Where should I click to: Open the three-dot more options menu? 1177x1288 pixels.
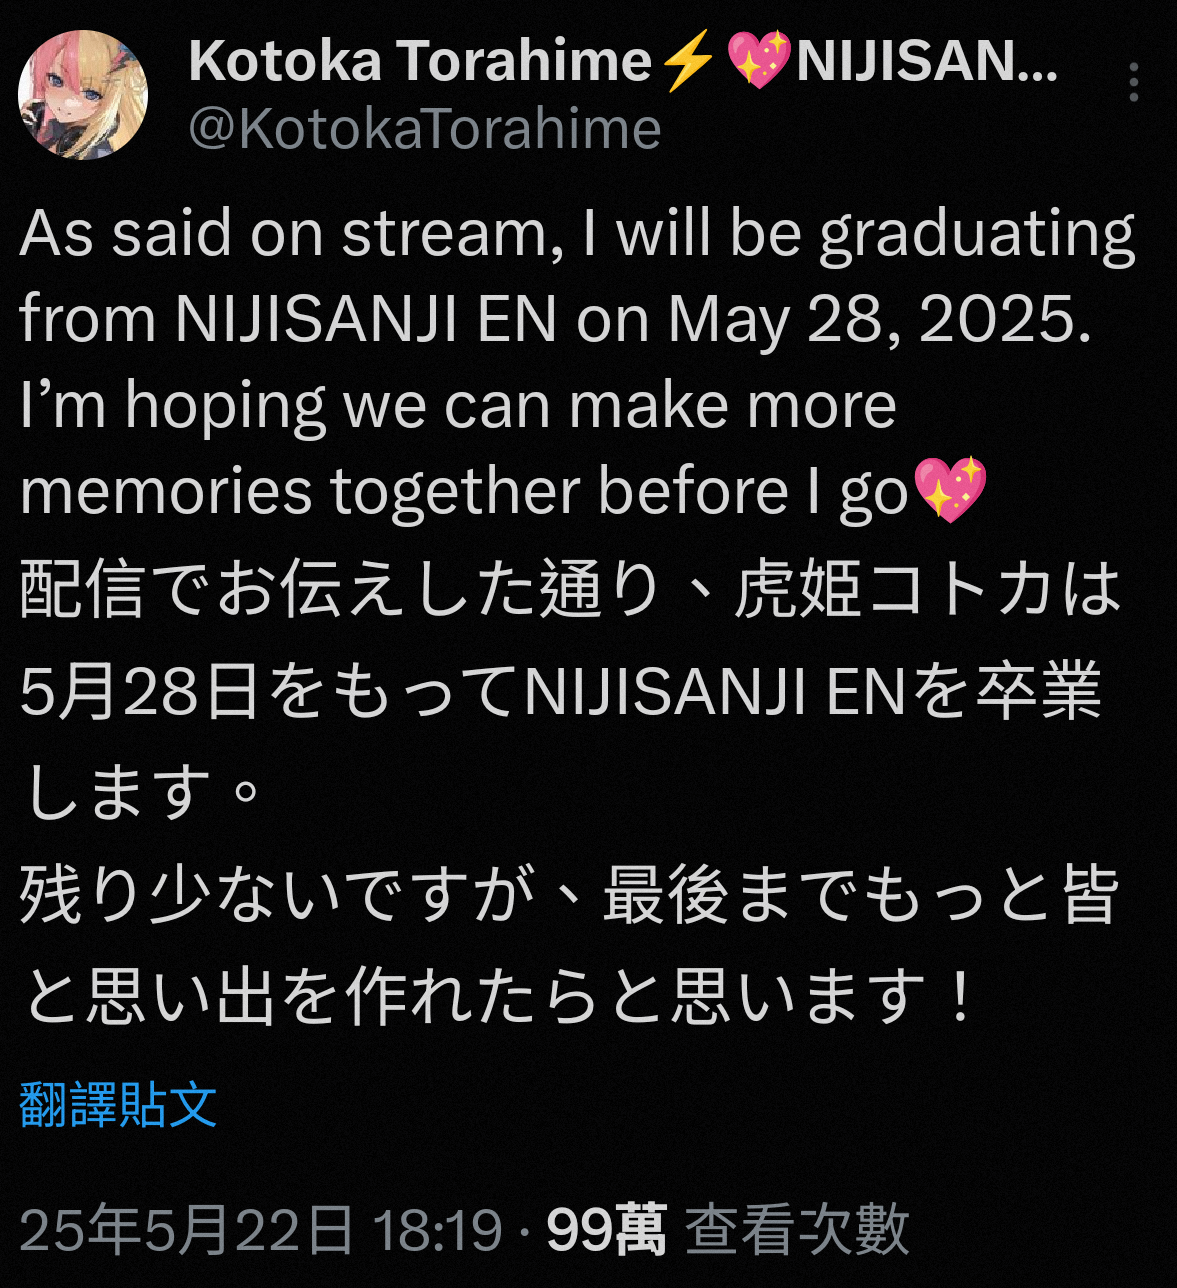(1133, 82)
